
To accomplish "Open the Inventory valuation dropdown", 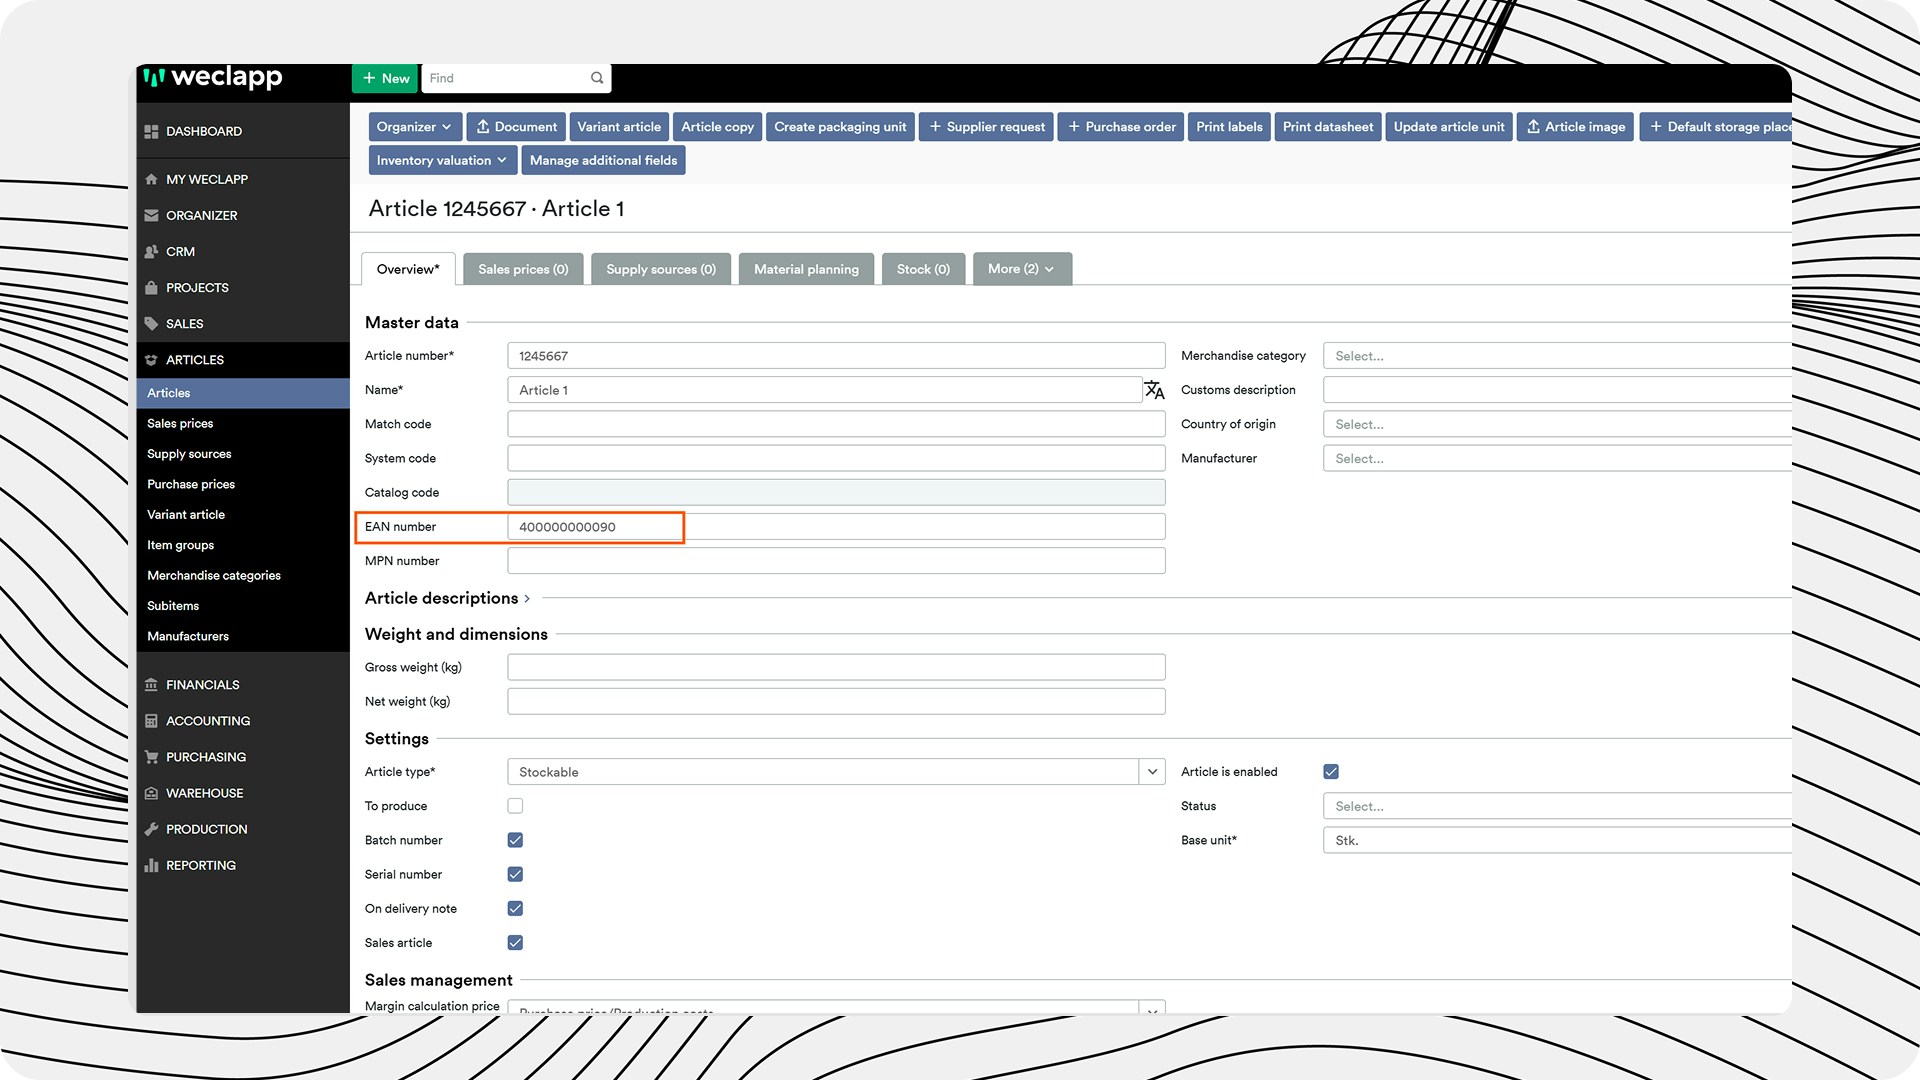I will pyautogui.click(x=442, y=160).
